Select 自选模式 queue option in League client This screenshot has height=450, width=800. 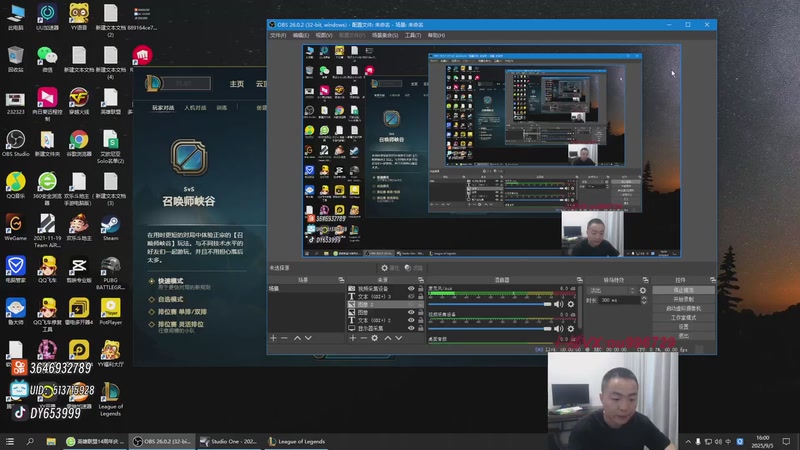click(x=170, y=299)
